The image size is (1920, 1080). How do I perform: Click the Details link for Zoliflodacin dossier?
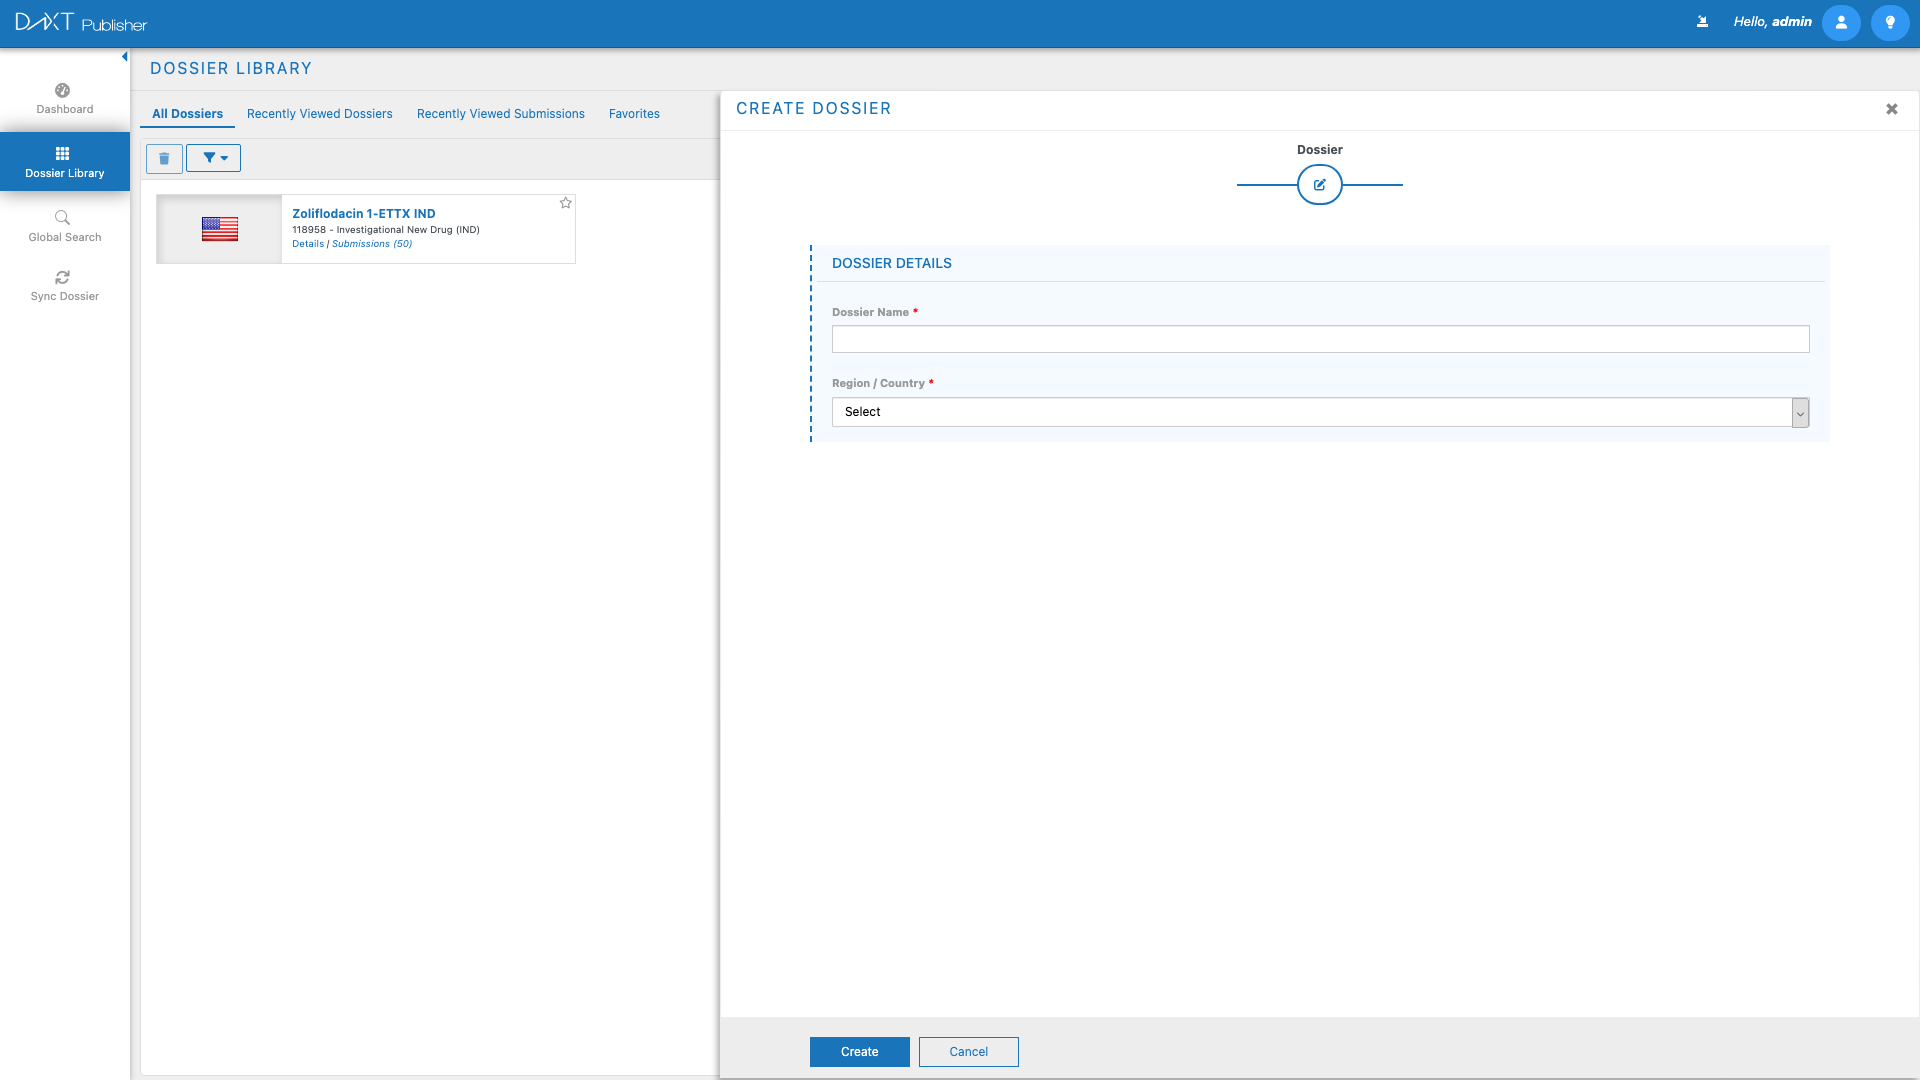tap(308, 243)
